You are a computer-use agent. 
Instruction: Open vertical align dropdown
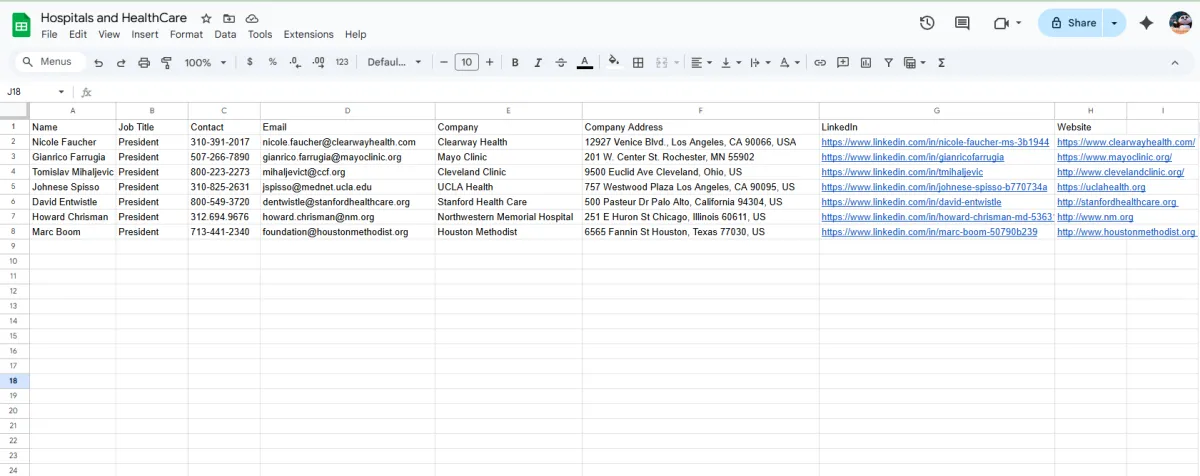[731, 62]
